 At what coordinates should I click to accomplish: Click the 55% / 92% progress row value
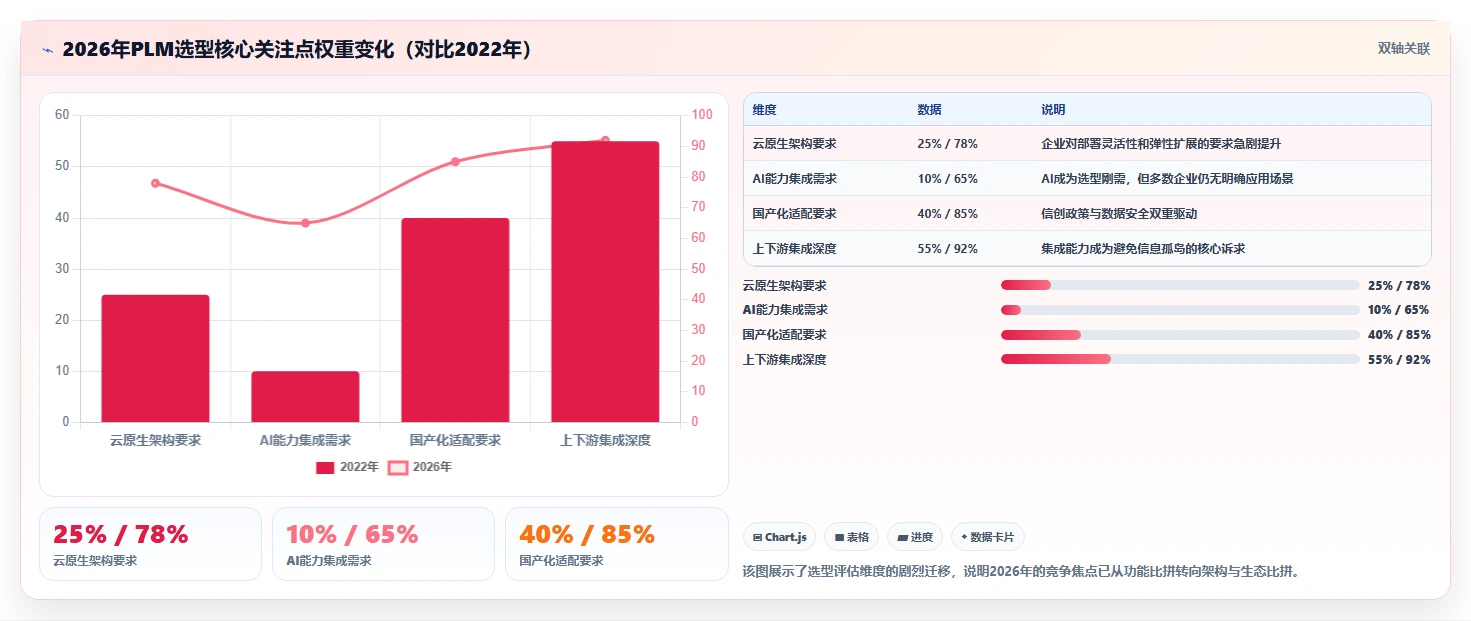point(1399,359)
